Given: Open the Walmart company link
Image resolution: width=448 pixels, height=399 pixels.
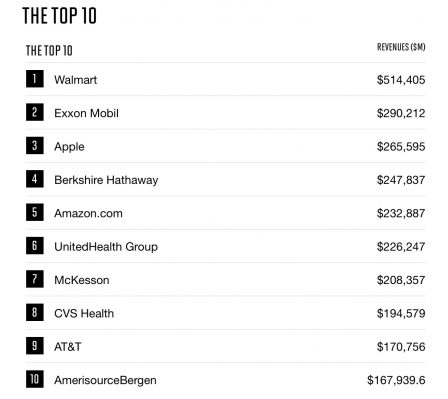Looking at the screenshot, I should tap(76, 80).
